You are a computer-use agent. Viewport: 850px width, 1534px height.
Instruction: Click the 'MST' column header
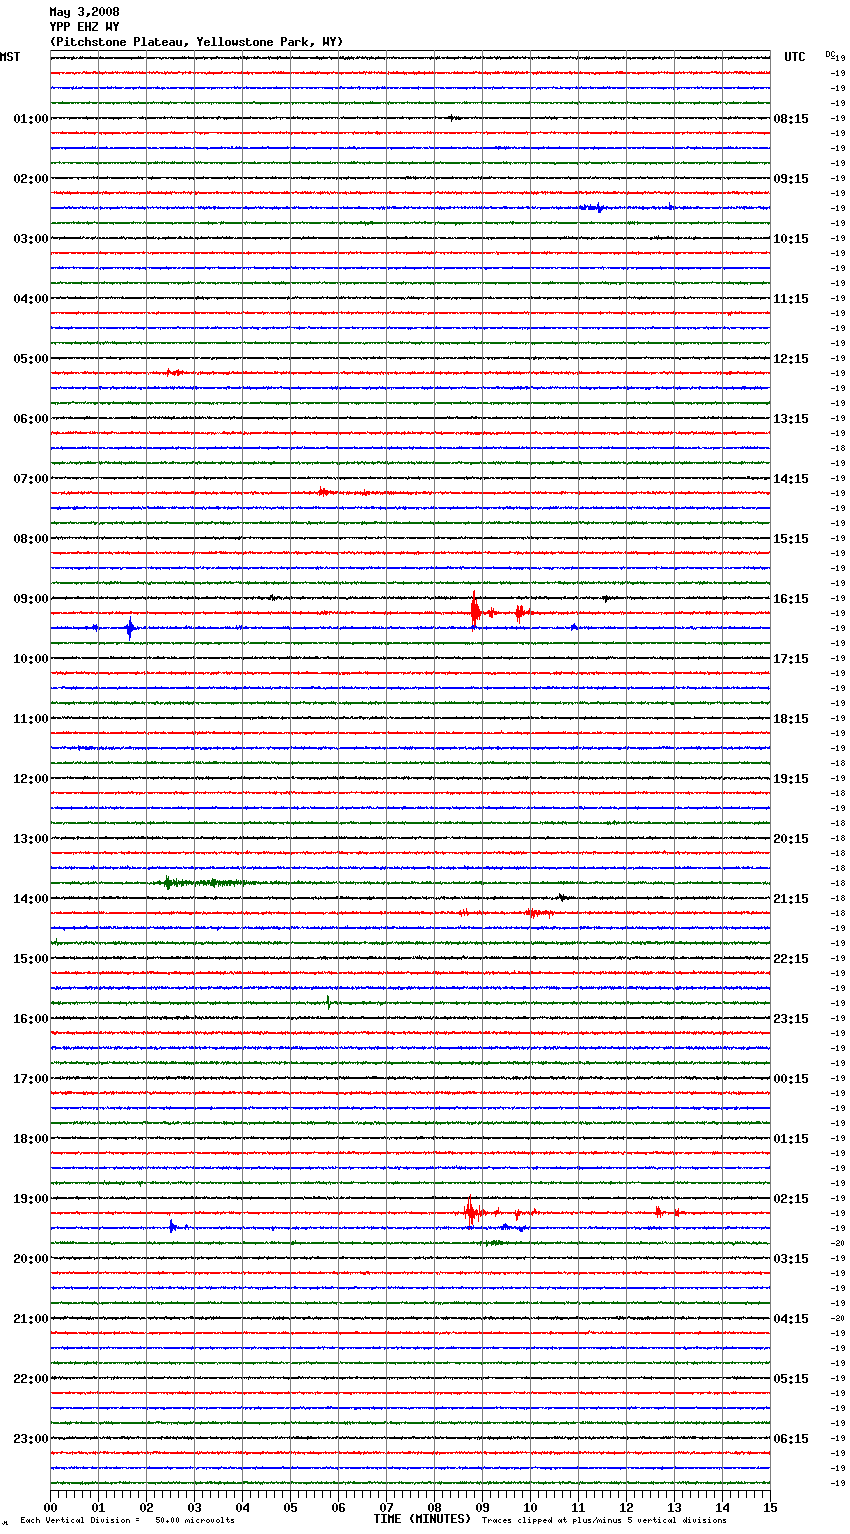pos(10,57)
